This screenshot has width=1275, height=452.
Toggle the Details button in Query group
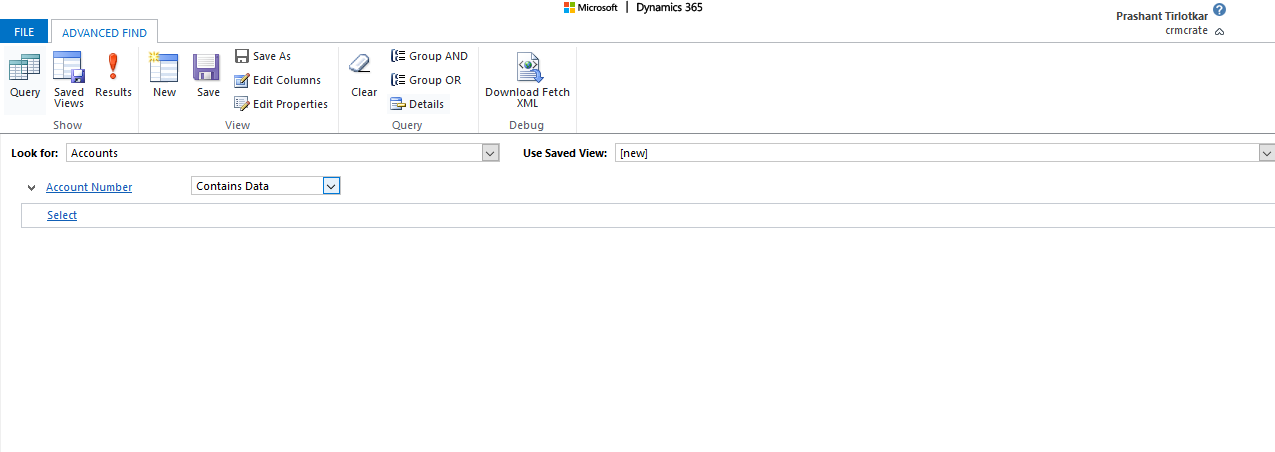point(418,104)
